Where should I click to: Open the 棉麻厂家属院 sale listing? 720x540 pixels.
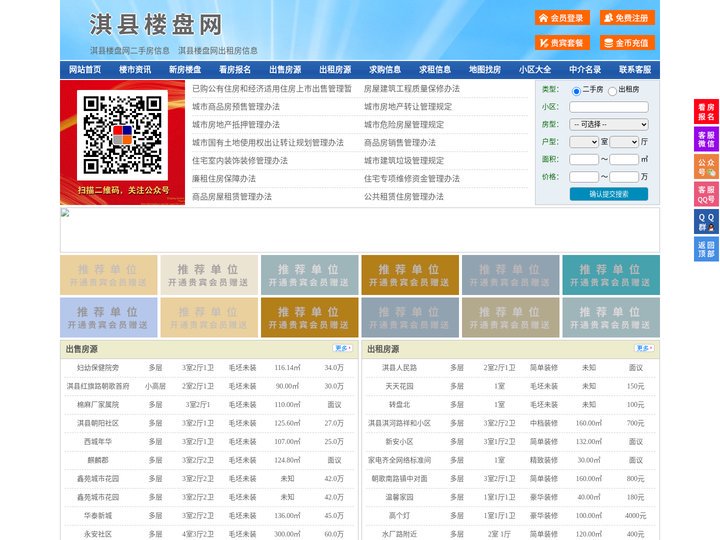[x=98, y=405]
